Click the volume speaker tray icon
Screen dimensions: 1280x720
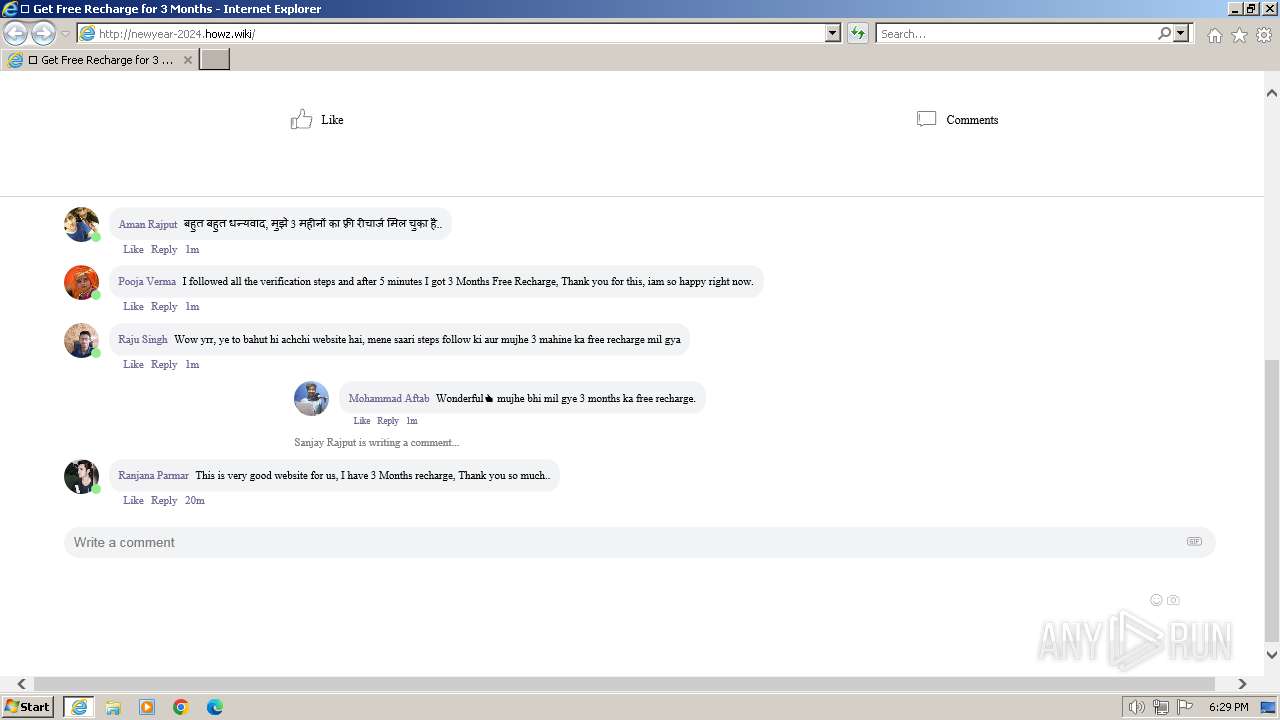click(1136, 707)
